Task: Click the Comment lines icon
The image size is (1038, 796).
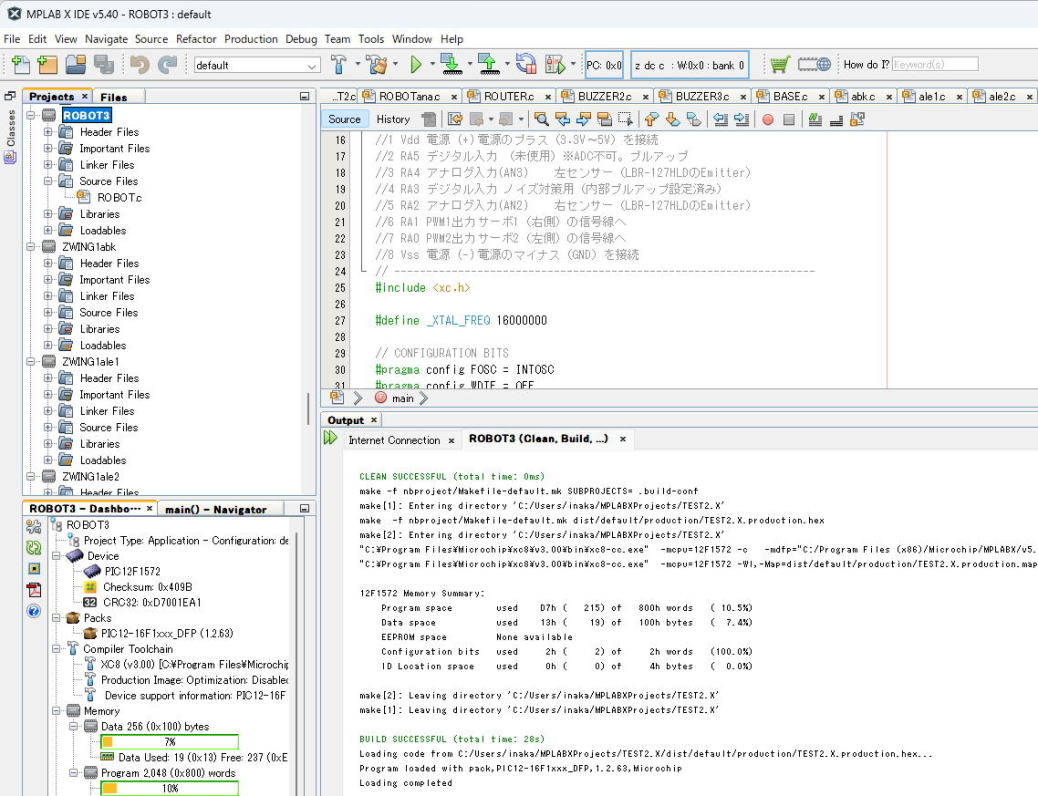Action: (x=815, y=119)
